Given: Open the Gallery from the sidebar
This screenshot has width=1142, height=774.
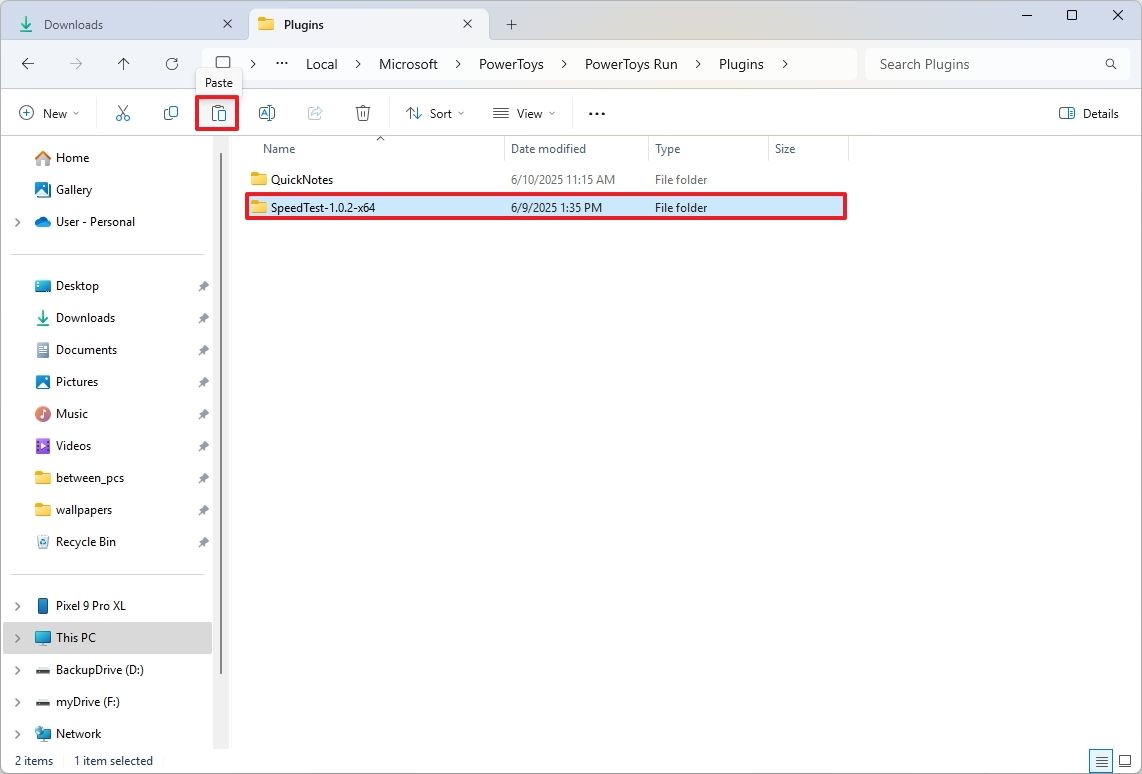Looking at the screenshot, I should click(x=73, y=189).
